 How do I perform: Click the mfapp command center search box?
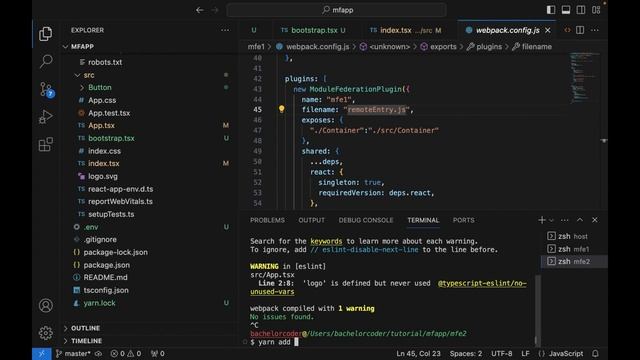pos(336,10)
